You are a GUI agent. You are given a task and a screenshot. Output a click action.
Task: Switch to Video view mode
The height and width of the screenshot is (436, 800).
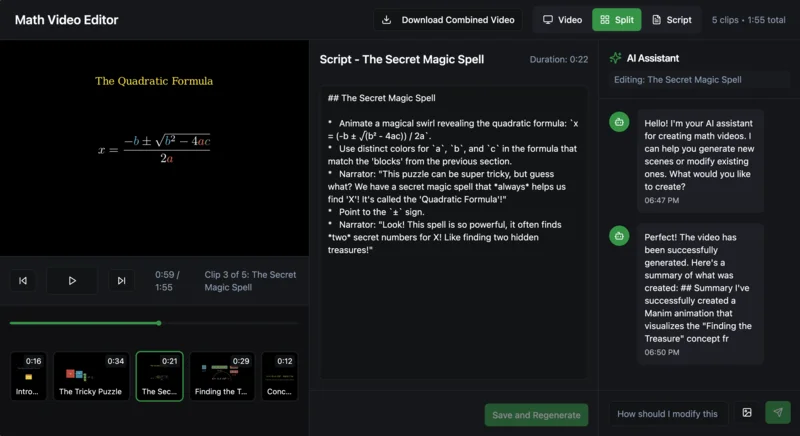[x=561, y=20]
